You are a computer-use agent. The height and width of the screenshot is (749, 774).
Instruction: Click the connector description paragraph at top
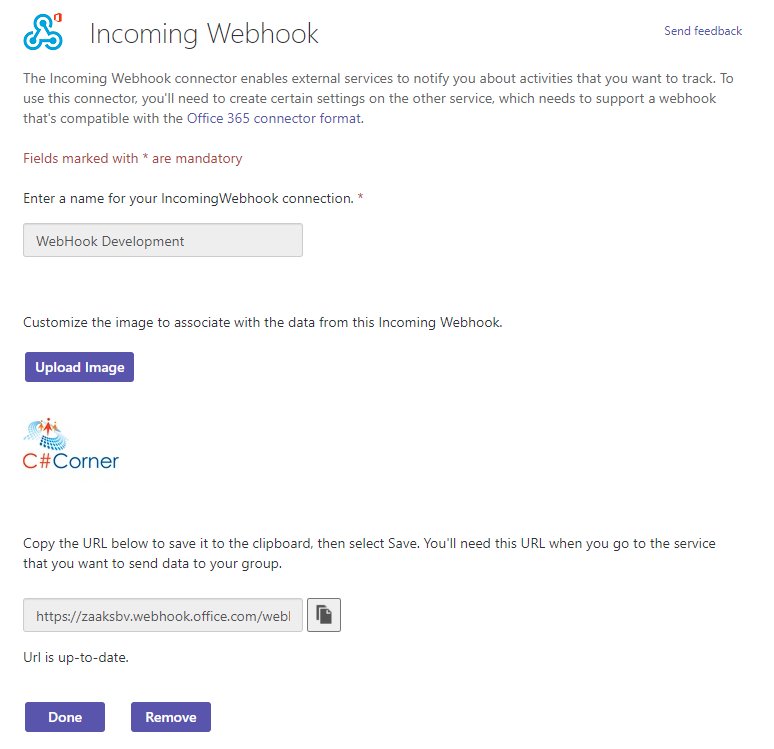click(379, 98)
